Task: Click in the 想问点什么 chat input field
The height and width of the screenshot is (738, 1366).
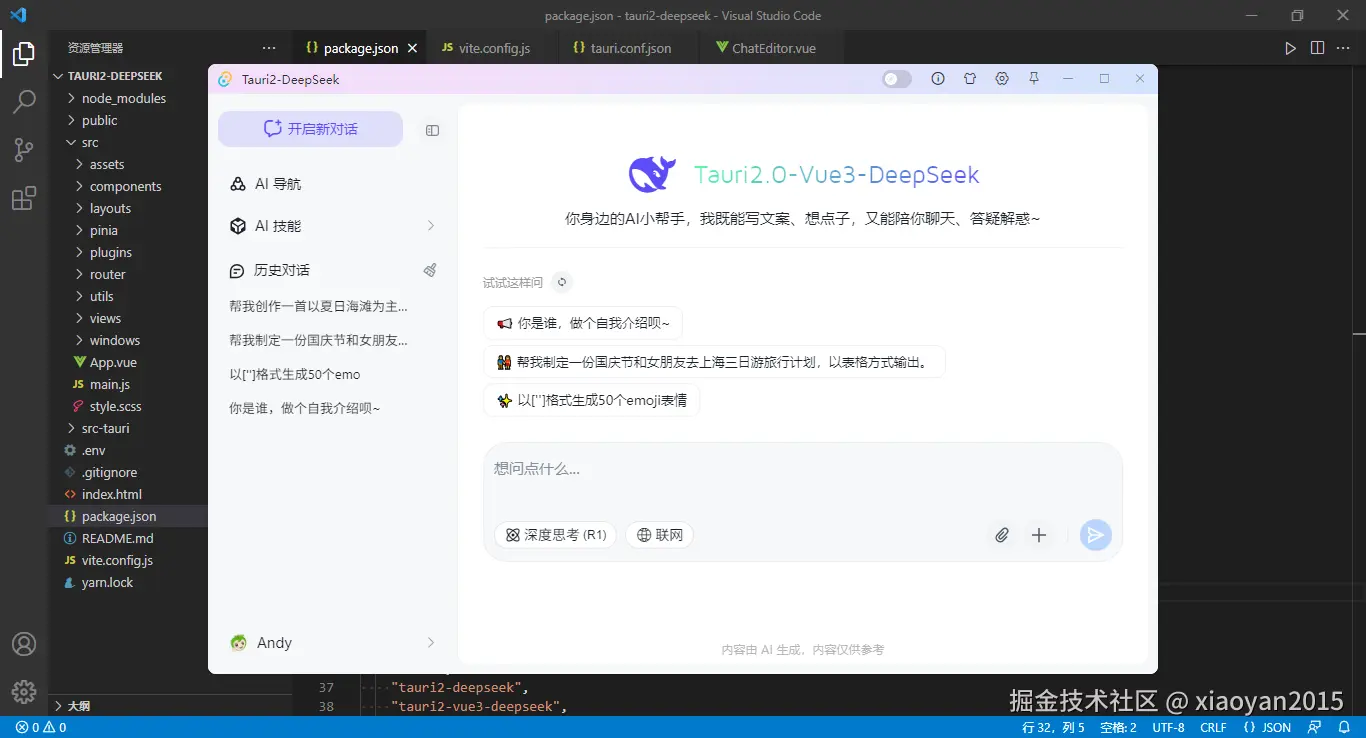Action: 700,470
